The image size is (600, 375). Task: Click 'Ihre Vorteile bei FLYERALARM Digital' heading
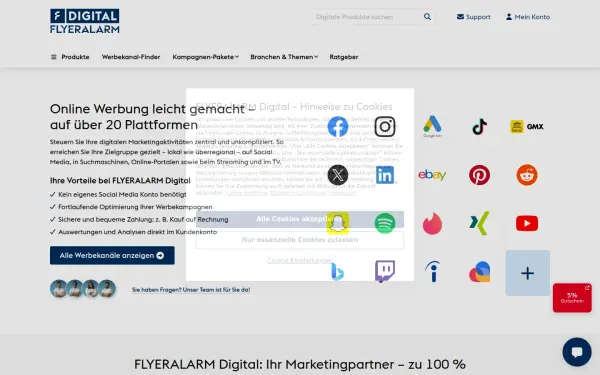pos(120,181)
